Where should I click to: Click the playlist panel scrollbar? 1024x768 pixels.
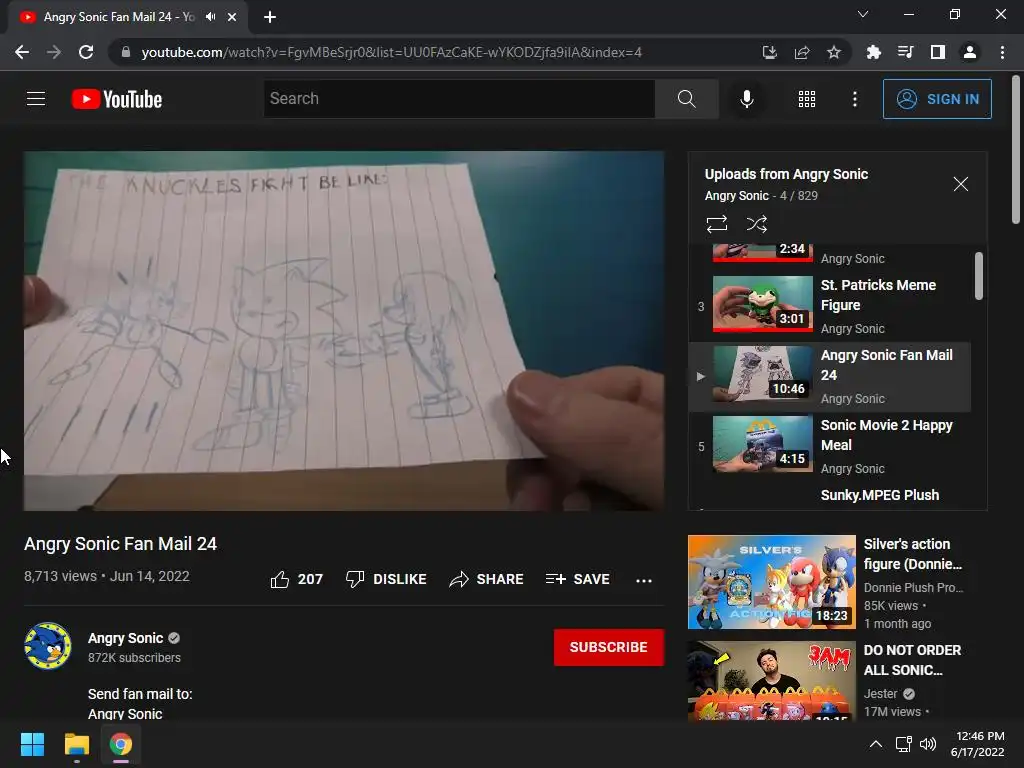click(x=979, y=276)
